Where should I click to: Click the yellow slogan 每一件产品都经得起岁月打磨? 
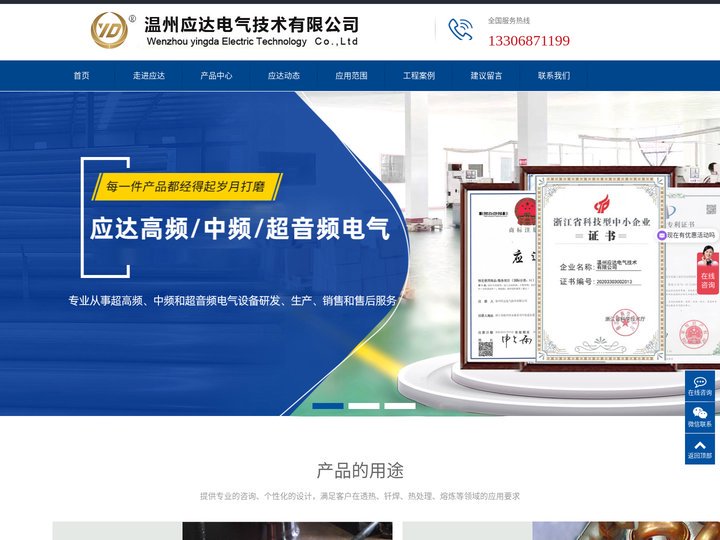186,186
